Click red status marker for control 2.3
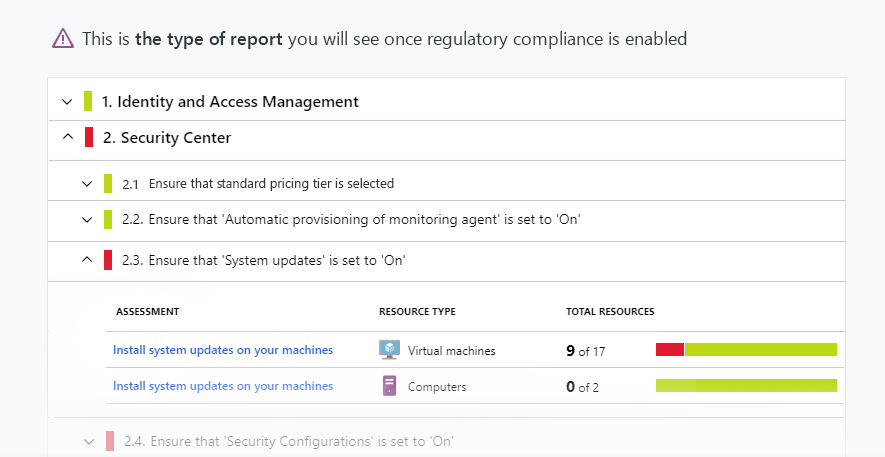The image size is (885, 457). tap(108, 260)
